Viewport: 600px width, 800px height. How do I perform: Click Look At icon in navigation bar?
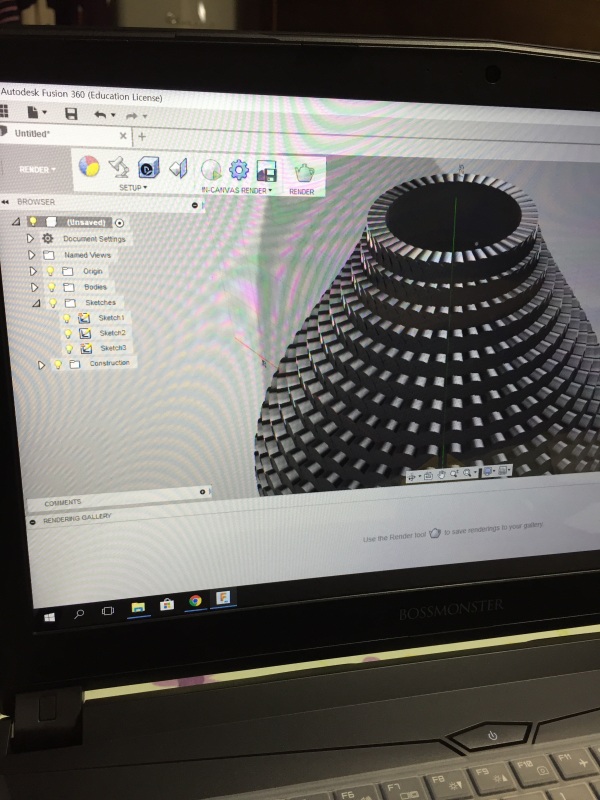tap(428, 476)
